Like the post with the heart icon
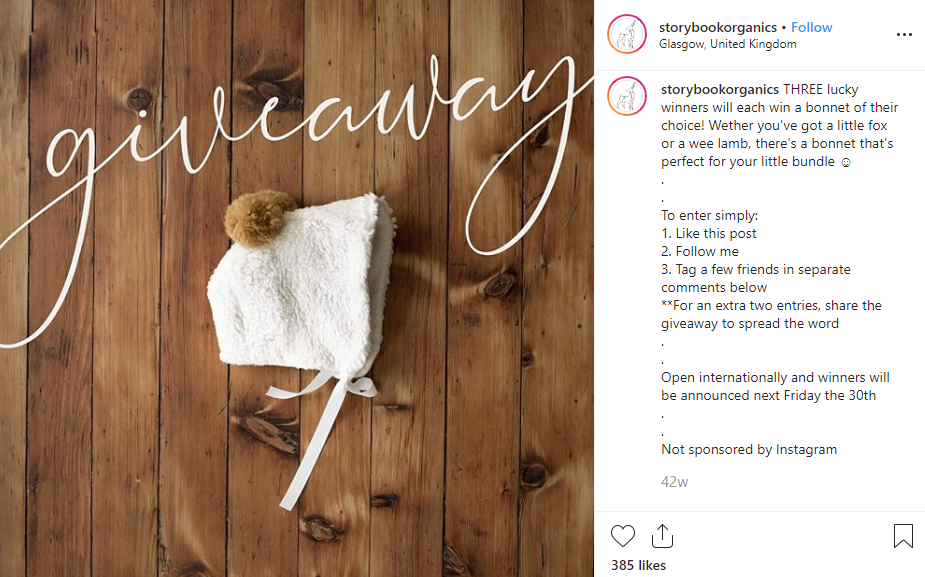Screen dimensions: 925x577 click(x=622, y=536)
